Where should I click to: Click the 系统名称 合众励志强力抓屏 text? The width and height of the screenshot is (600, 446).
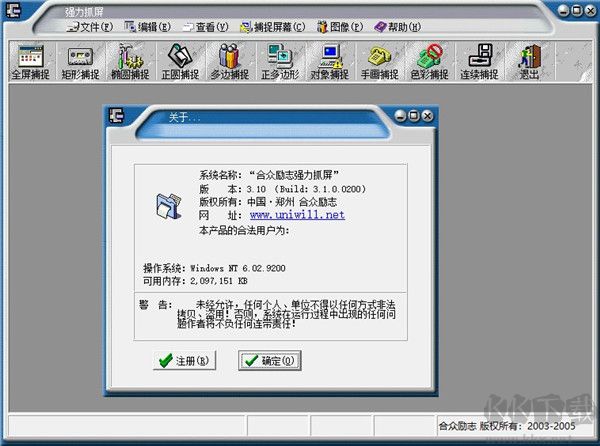269,175
